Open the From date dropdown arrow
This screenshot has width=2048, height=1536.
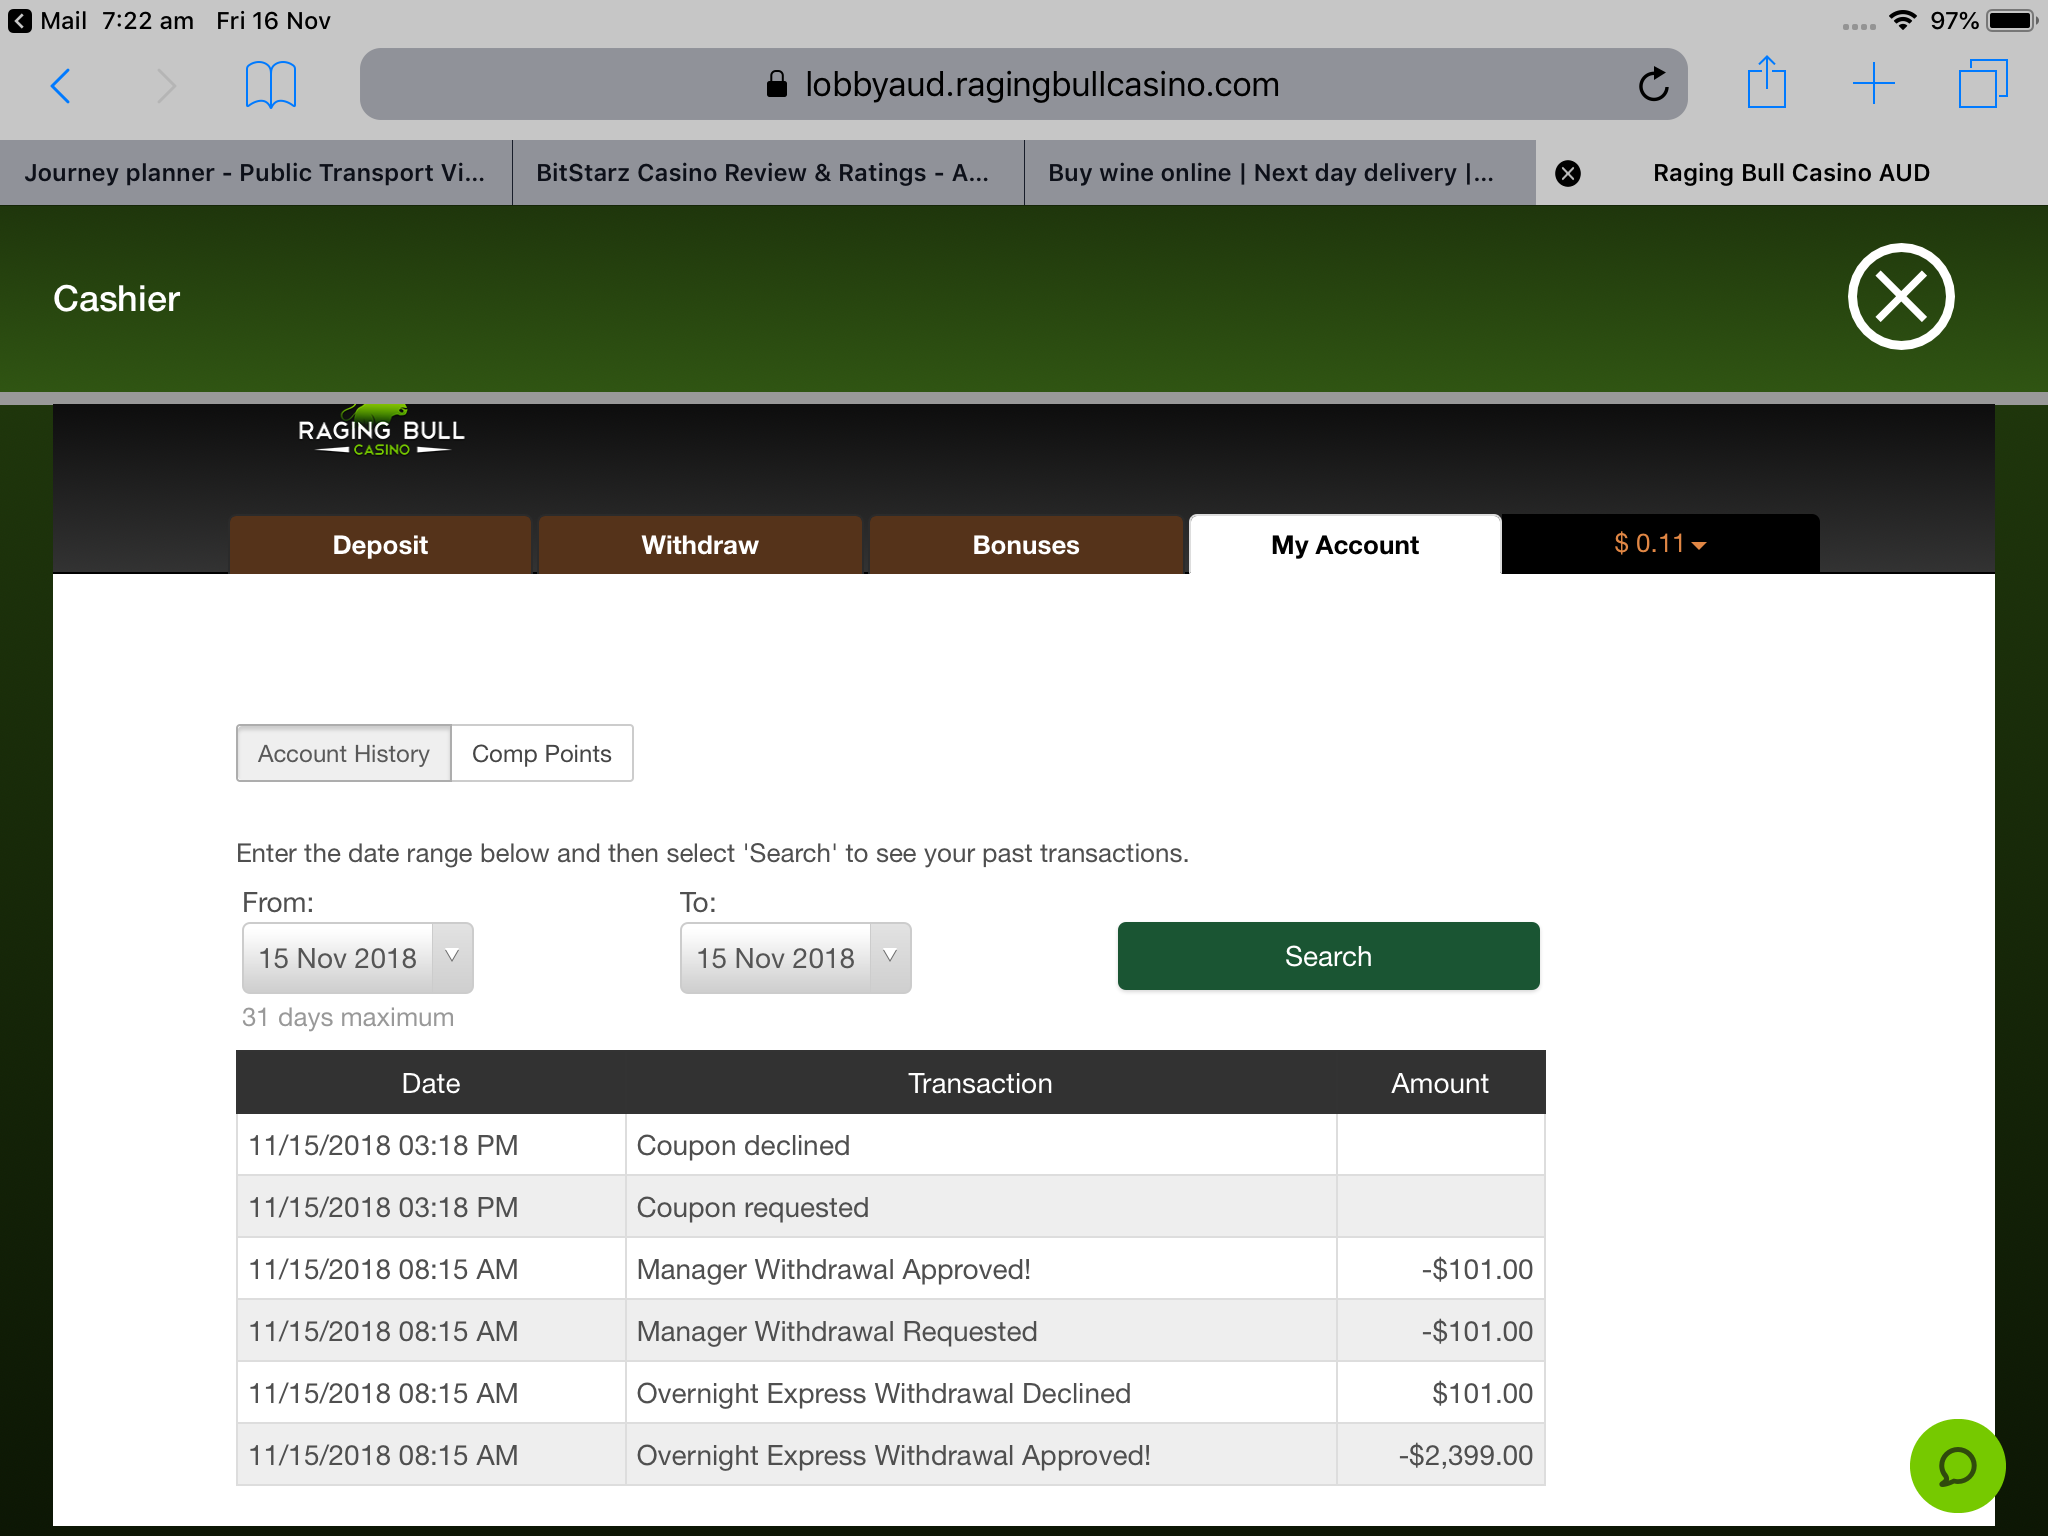[452, 956]
